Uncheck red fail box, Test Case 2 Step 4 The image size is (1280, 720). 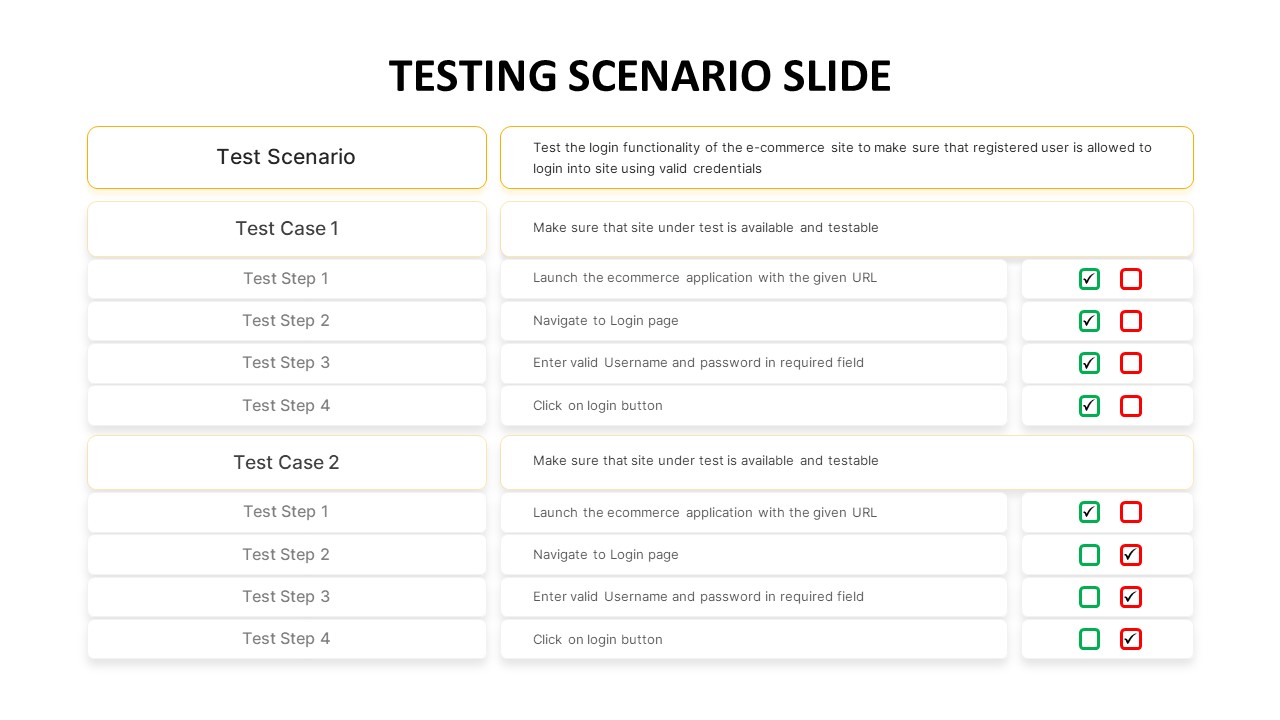click(x=1131, y=639)
